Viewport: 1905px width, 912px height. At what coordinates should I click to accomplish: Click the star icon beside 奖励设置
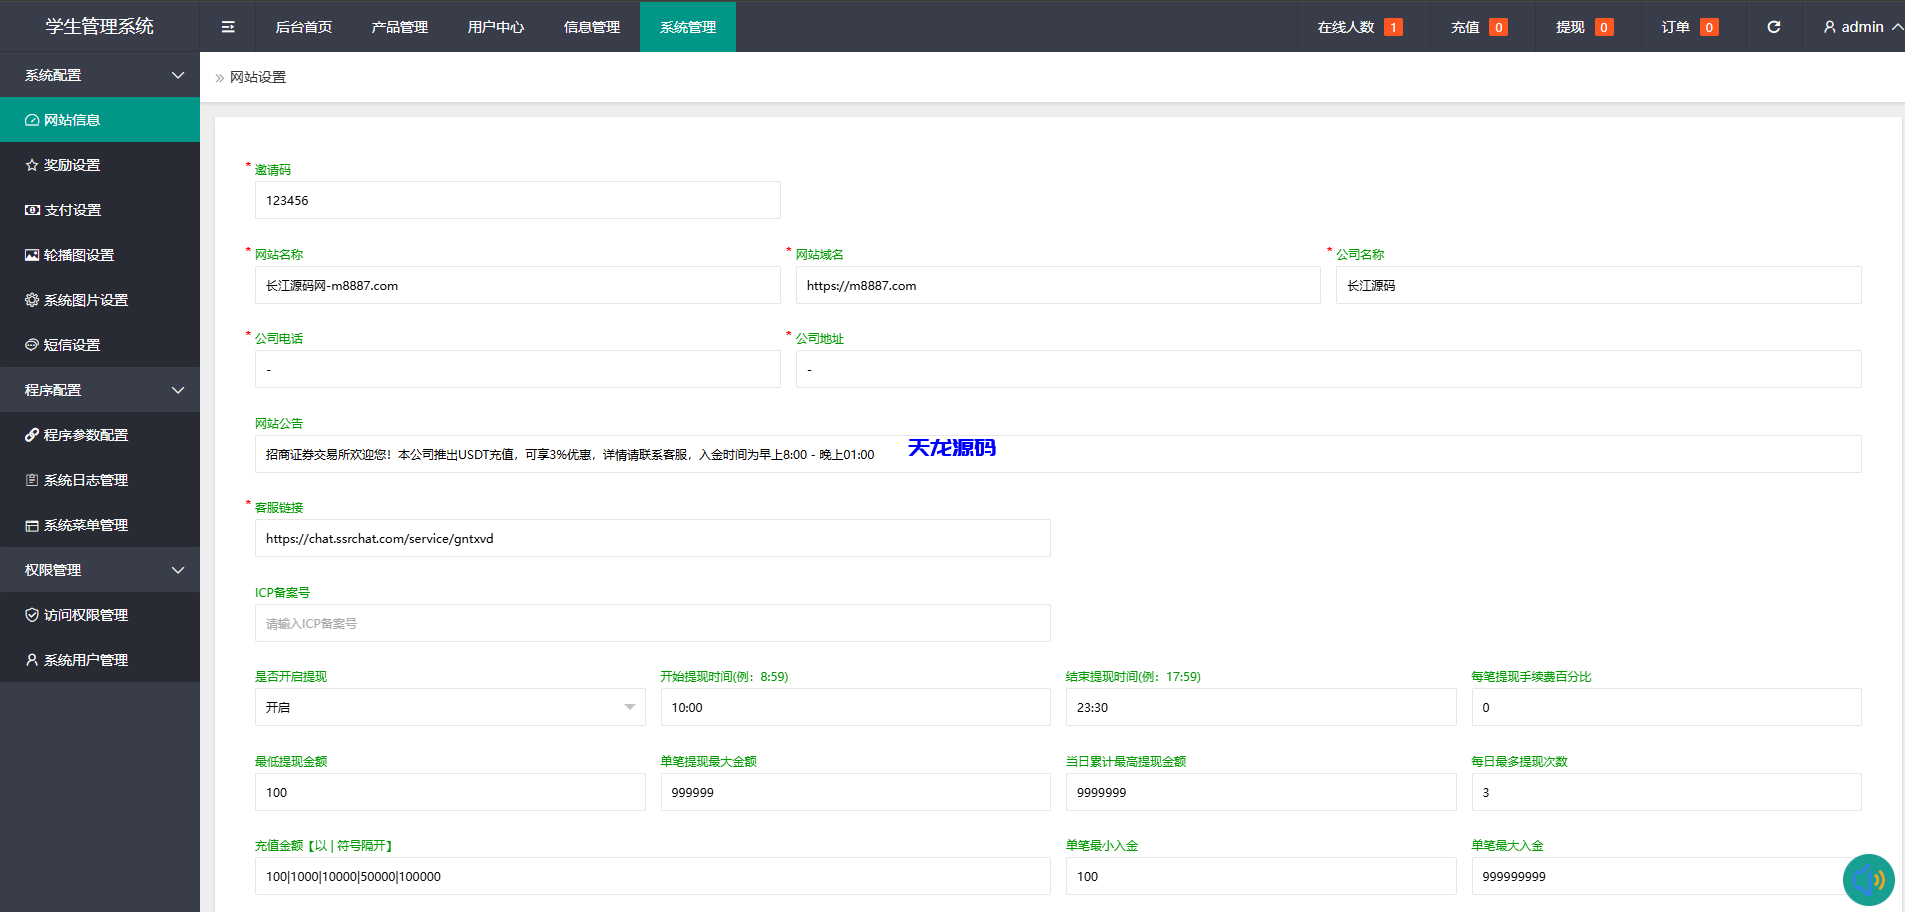32,165
